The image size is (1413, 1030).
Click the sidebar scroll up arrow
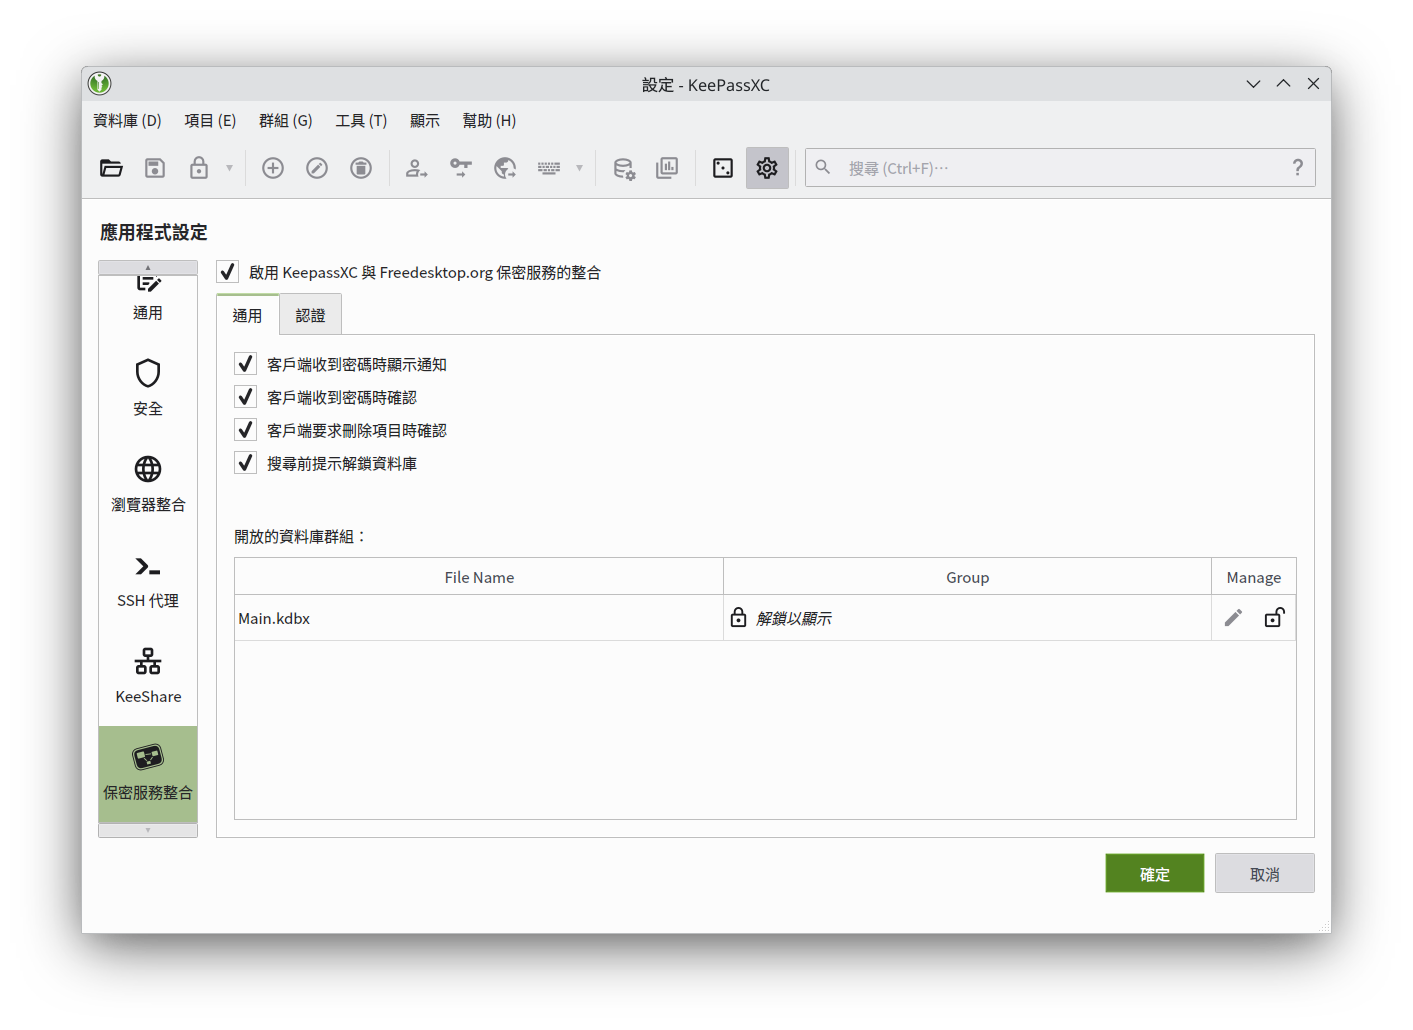click(148, 267)
